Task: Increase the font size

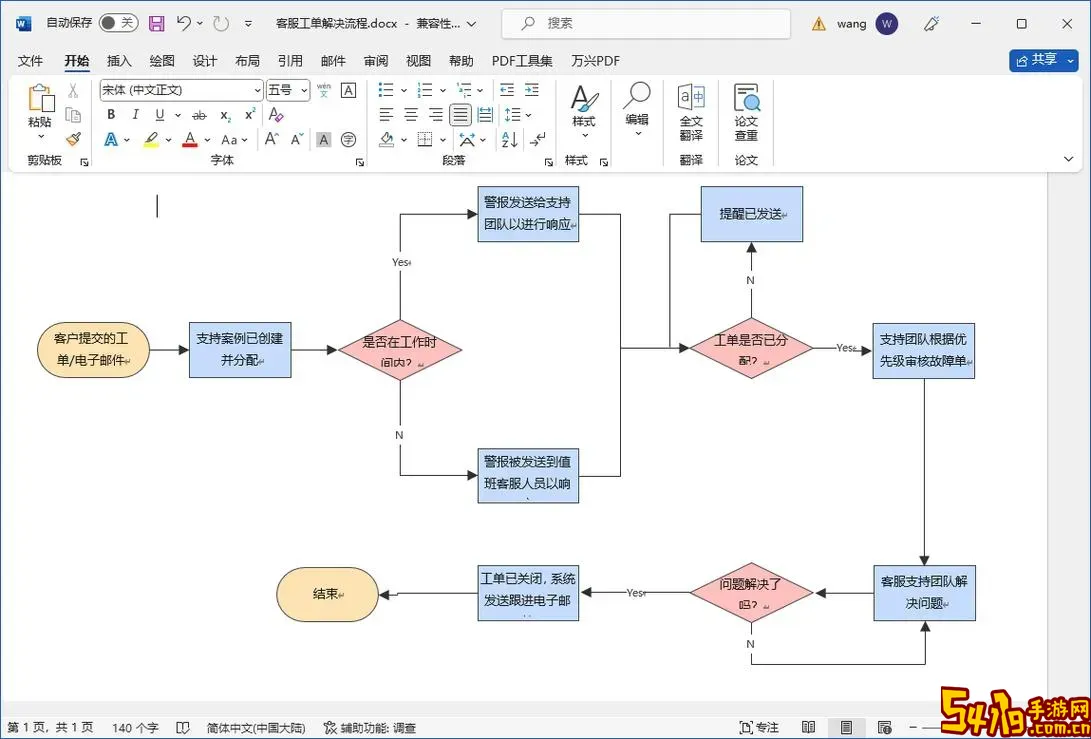Action: click(x=272, y=139)
